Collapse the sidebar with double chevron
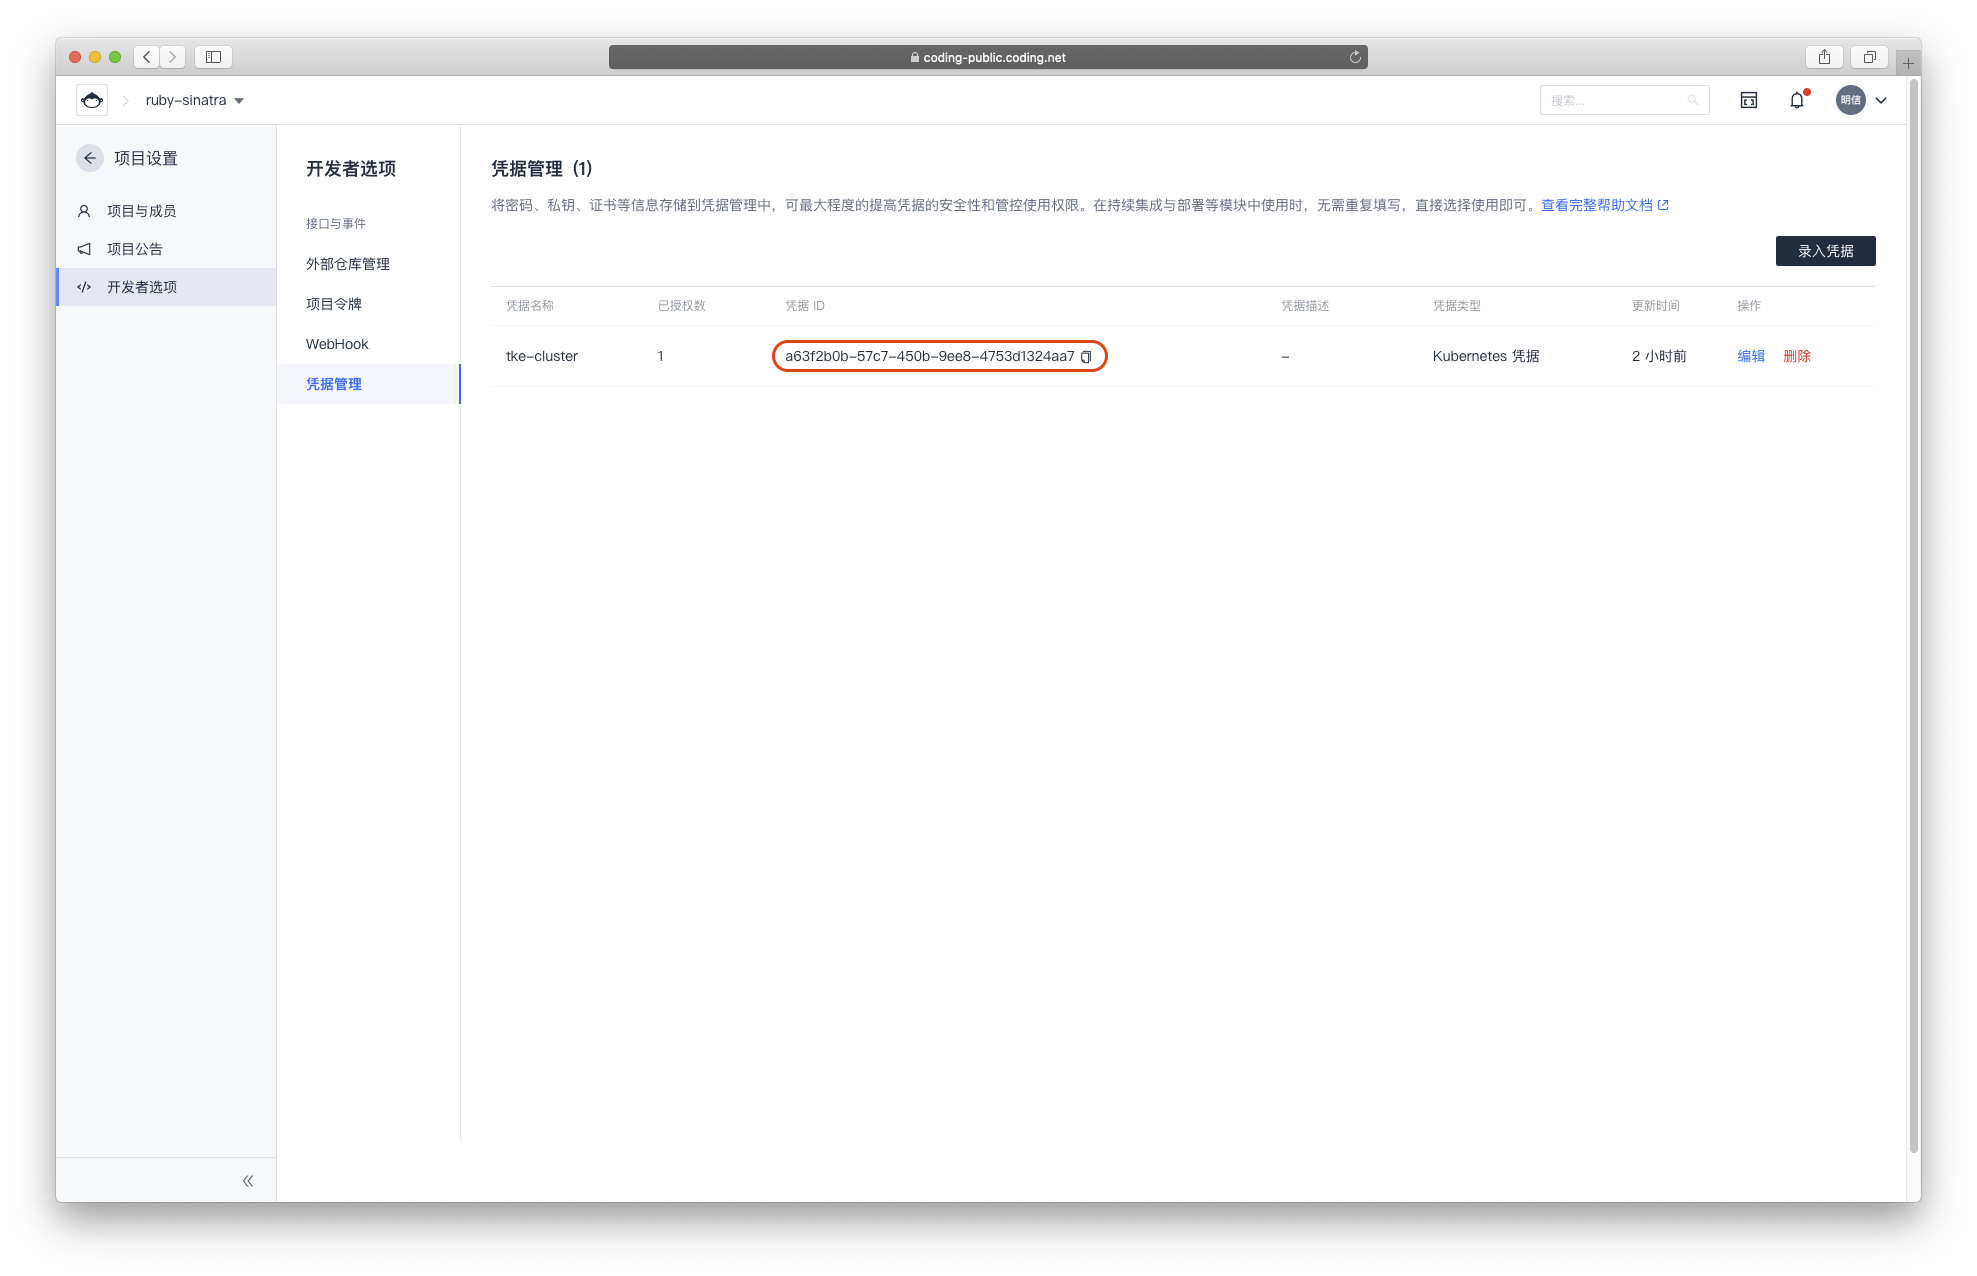The image size is (1977, 1276). 248,1181
